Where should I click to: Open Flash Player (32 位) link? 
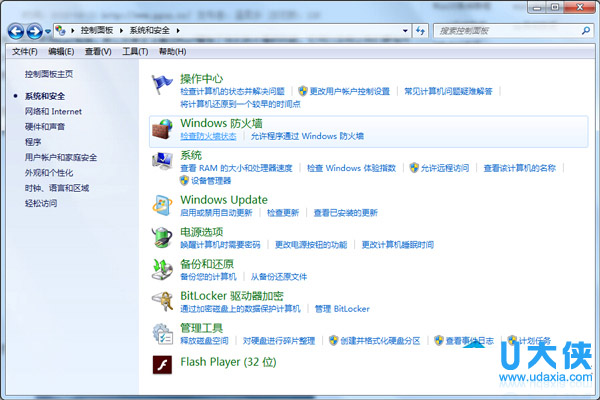(x=228, y=362)
